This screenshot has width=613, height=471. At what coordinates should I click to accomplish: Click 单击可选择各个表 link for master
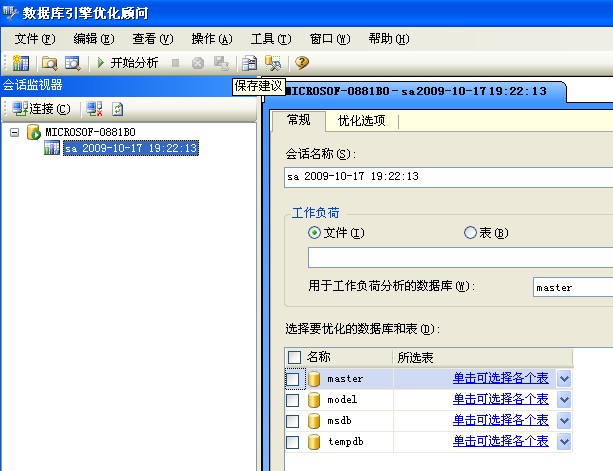501,378
